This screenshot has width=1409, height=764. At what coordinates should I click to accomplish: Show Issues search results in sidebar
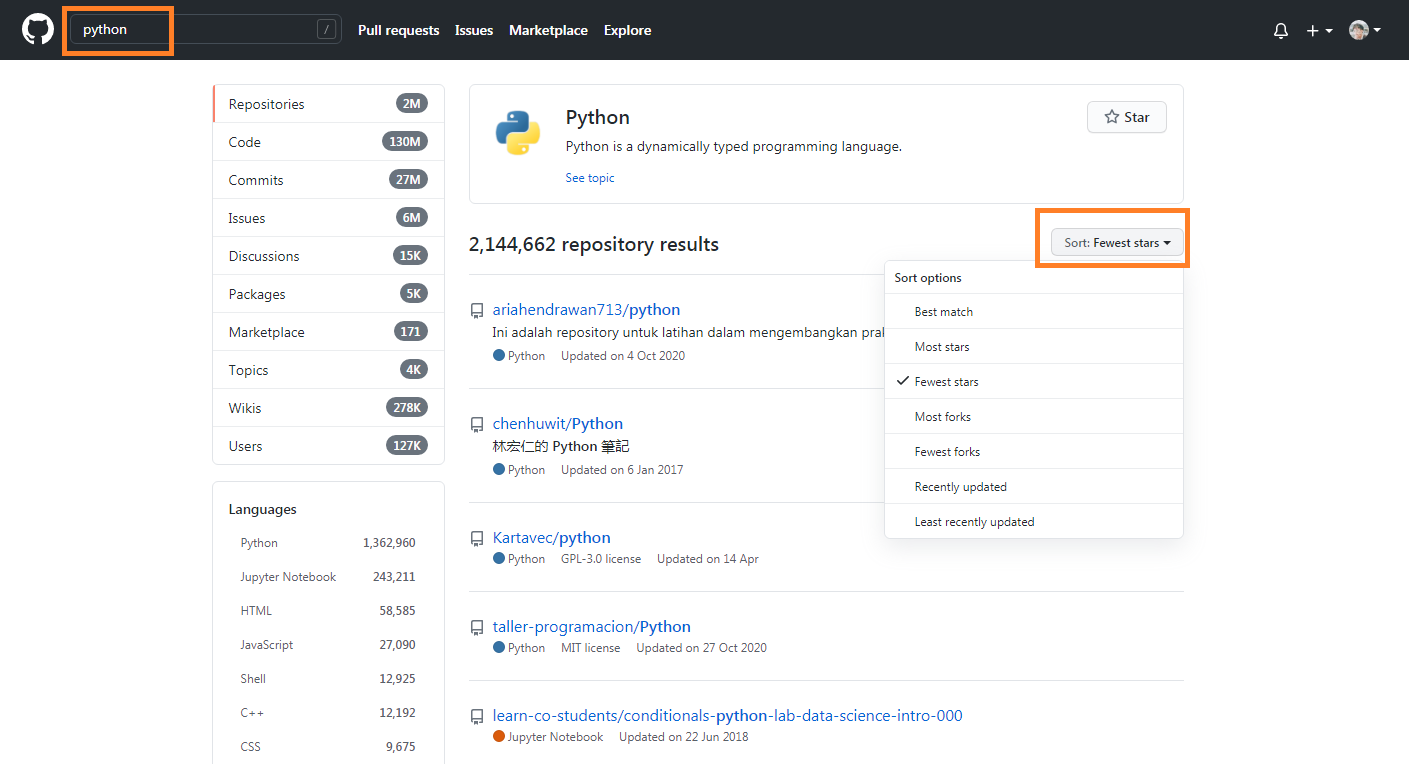[x=328, y=218]
